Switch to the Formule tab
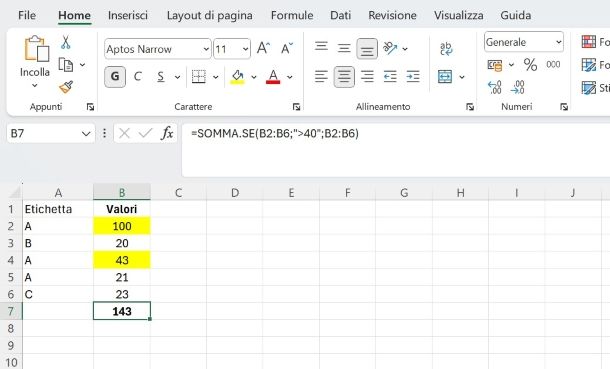The width and height of the screenshot is (610, 369). 292,16
